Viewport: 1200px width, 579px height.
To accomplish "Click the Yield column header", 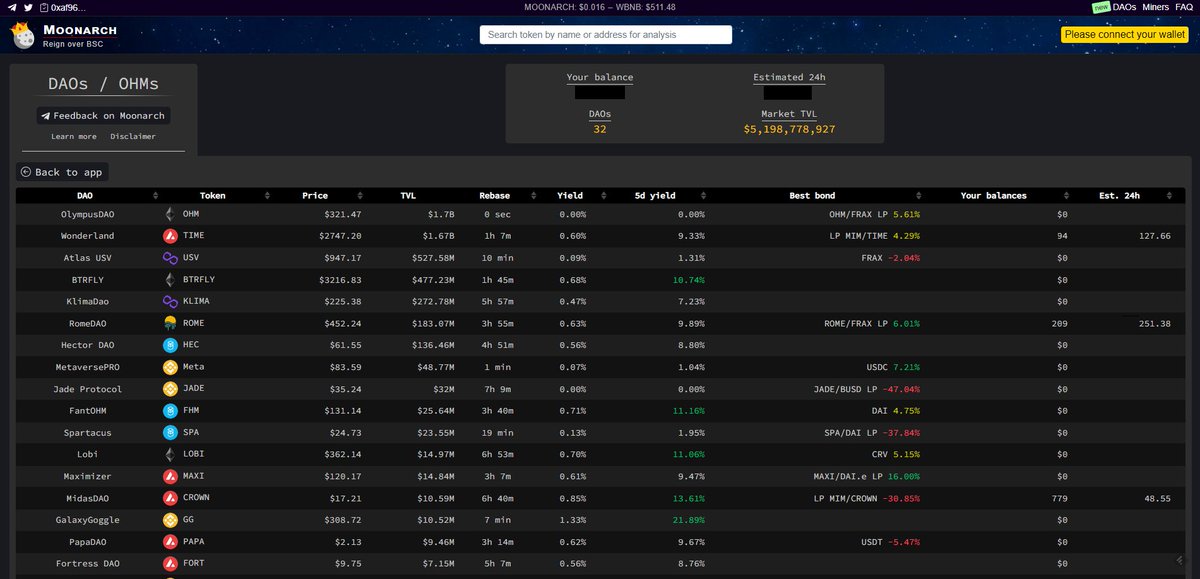I will (570, 196).
